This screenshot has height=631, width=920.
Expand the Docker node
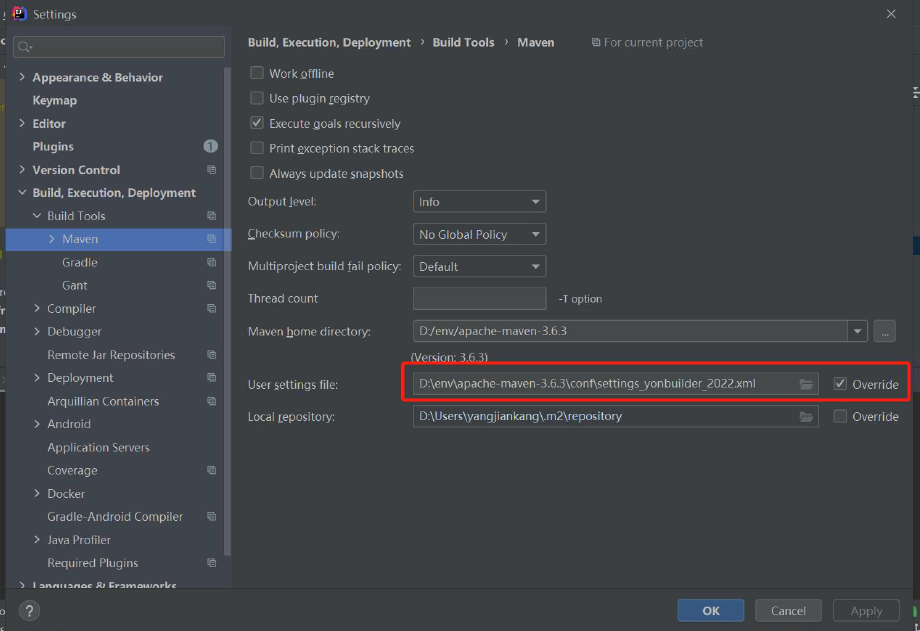[37, 494]
